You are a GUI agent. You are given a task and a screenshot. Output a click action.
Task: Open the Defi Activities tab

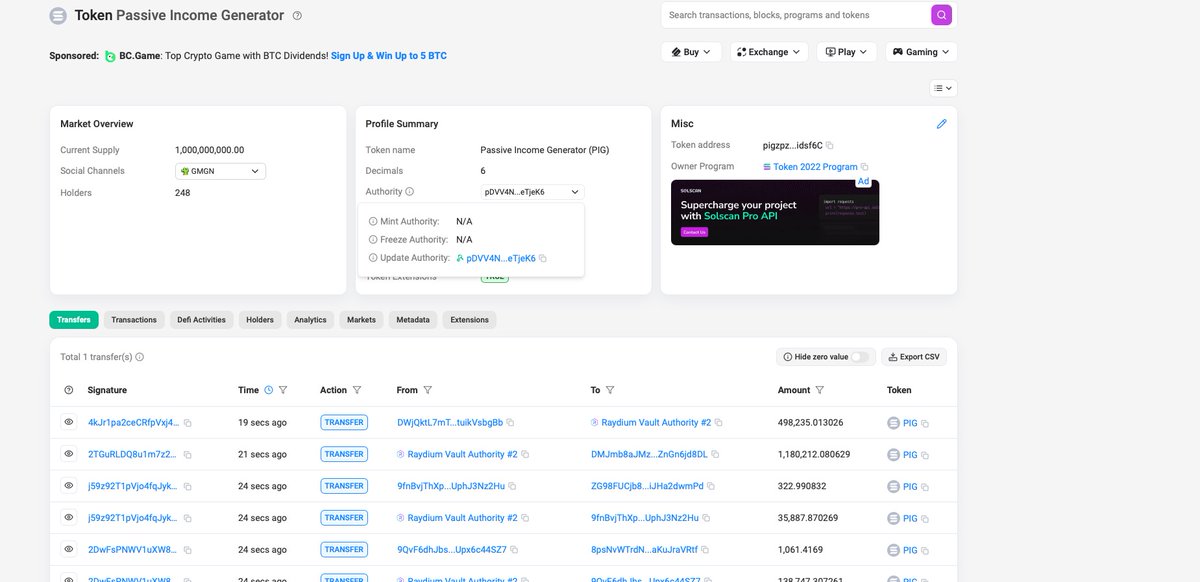tap(201, 320)
